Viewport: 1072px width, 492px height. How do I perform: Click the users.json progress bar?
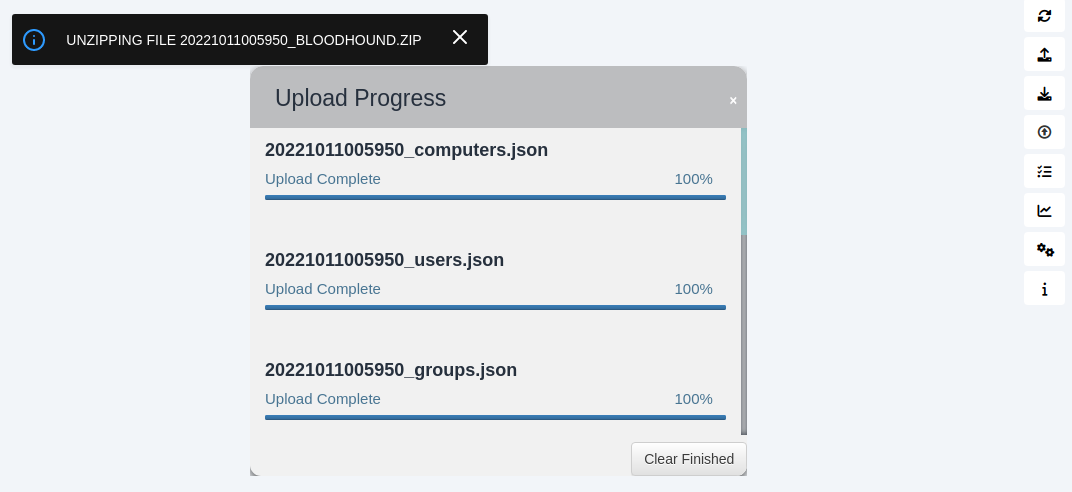(495, 308)
